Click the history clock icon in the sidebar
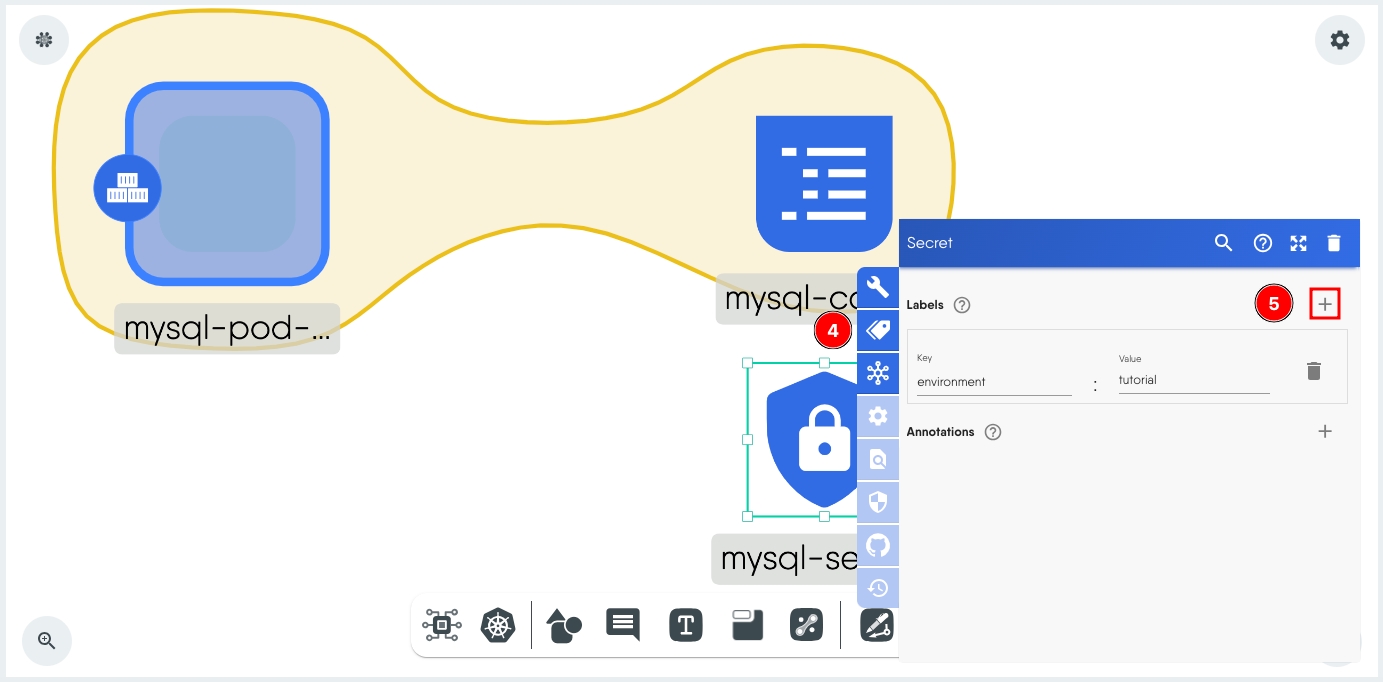The image size is (1383, 682). [x=878, y=588]
